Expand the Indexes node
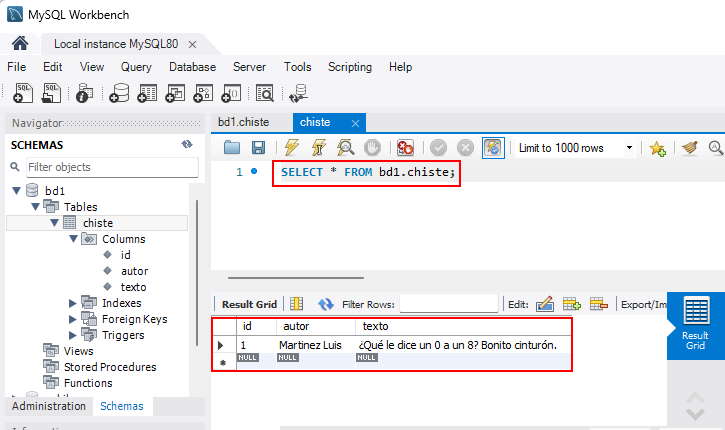The image size is (725, 430). [73, 303]
